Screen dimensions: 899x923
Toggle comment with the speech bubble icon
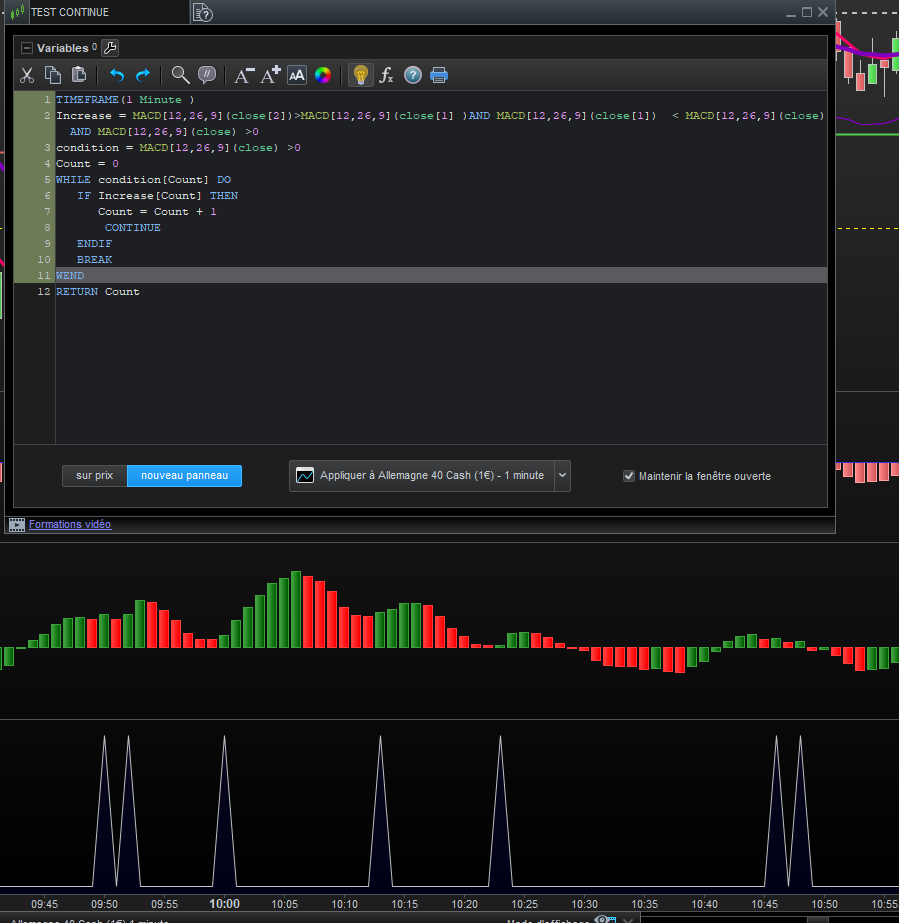(207, 75)
